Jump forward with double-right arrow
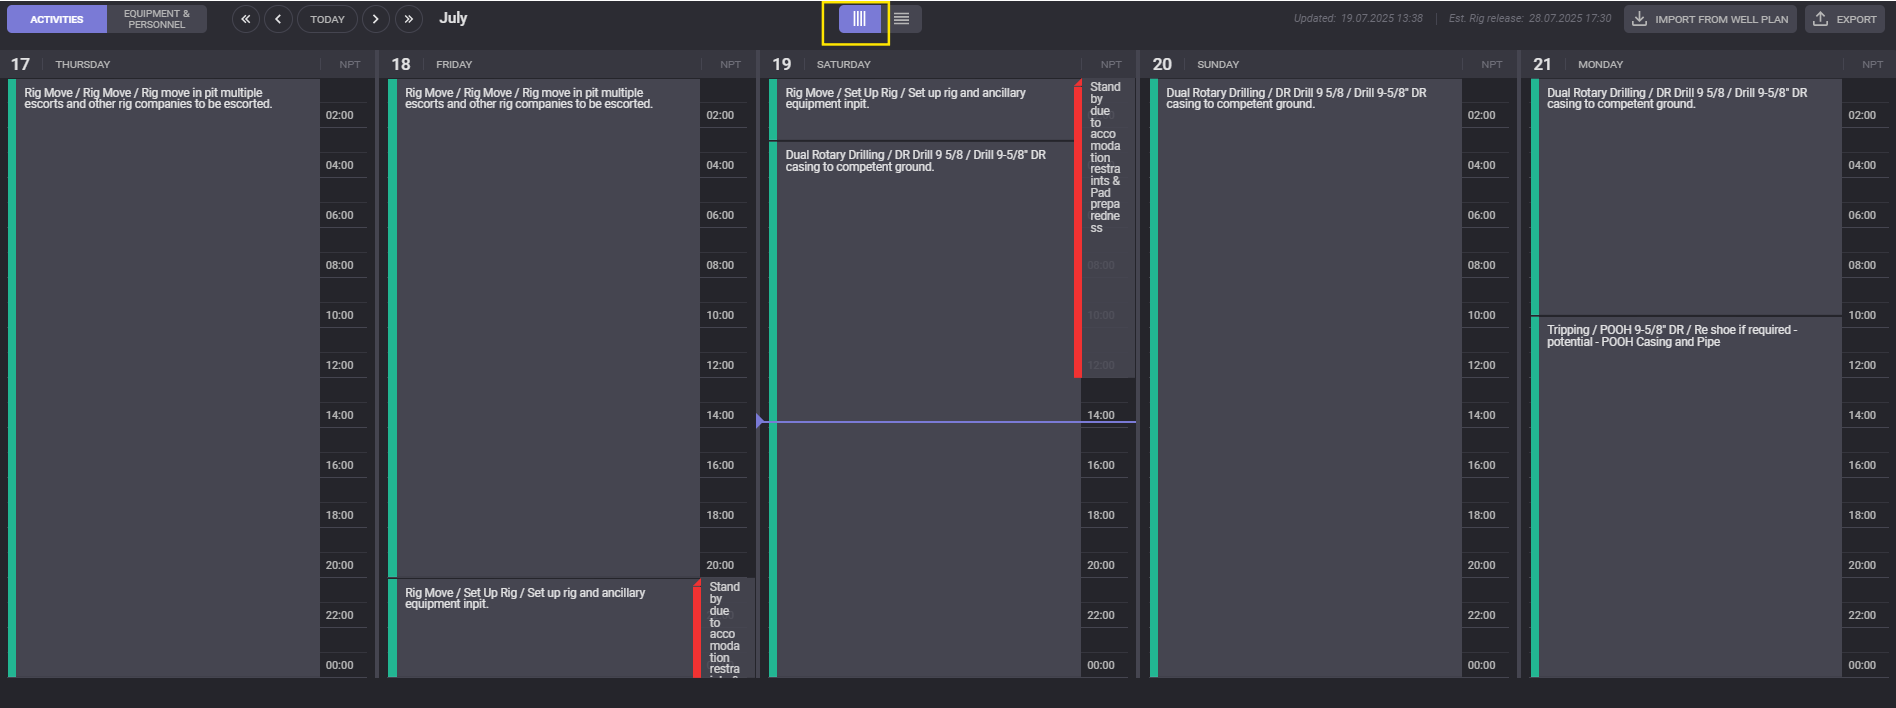The width and height of the screenshot is (1896, 708). click(x=408, y=19)
